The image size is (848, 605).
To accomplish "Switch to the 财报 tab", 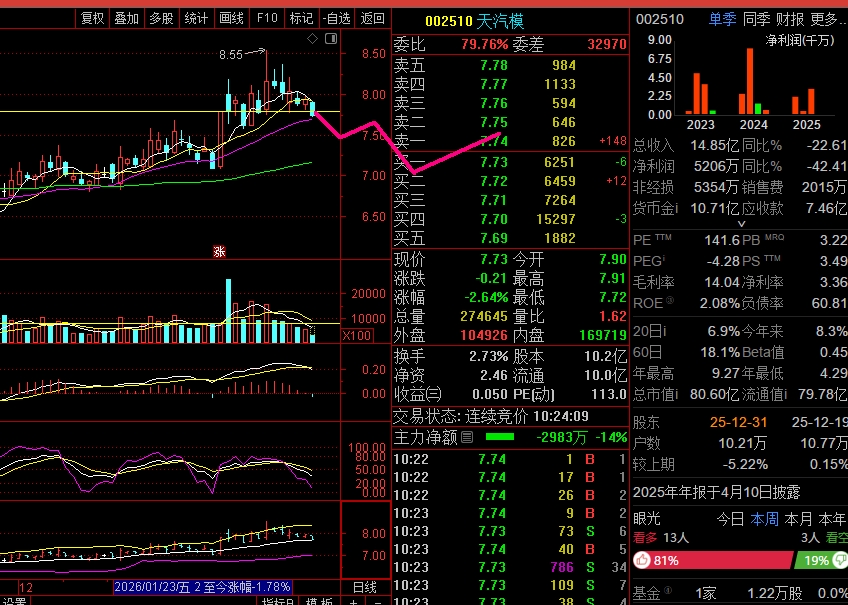I will pos(790,19).
